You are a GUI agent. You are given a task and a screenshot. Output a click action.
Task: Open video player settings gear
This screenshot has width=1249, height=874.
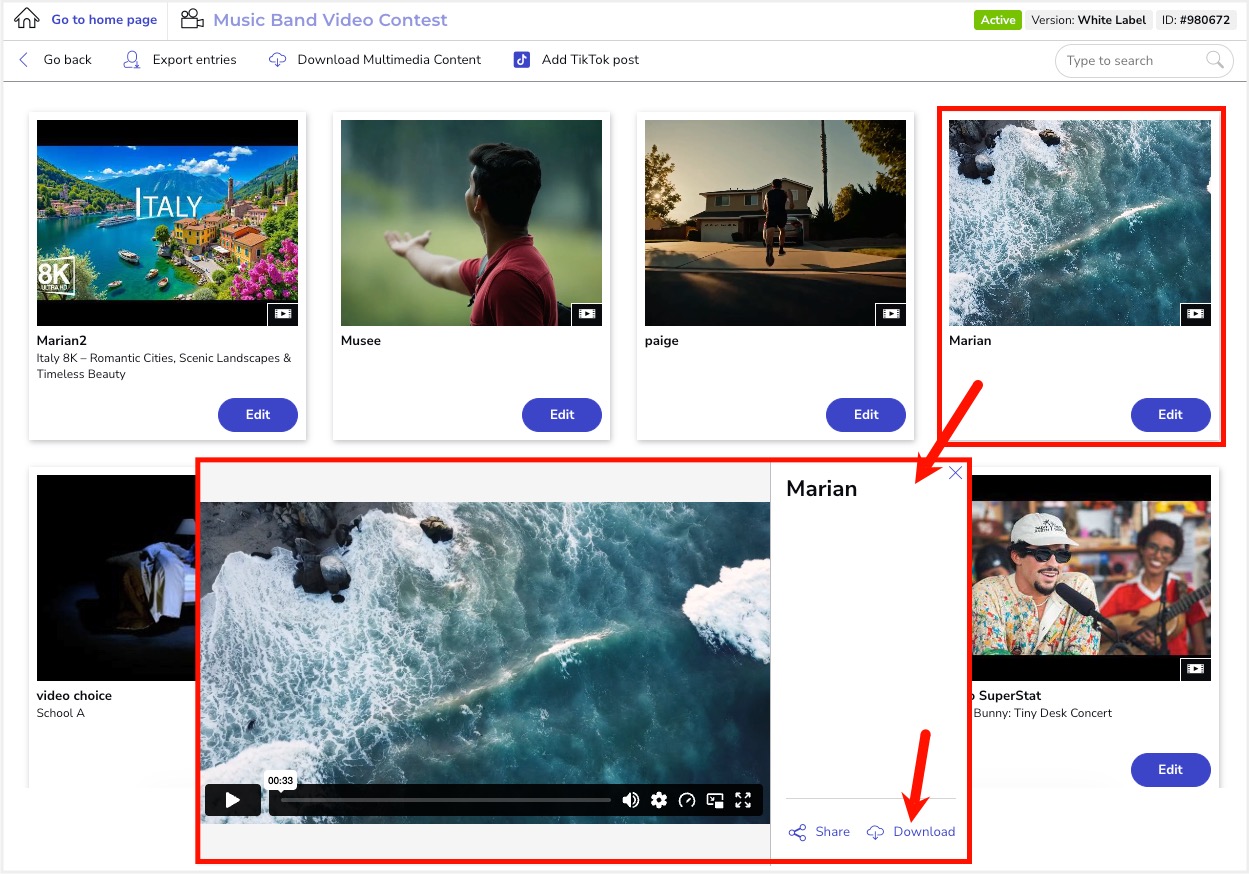pos(659,800)
